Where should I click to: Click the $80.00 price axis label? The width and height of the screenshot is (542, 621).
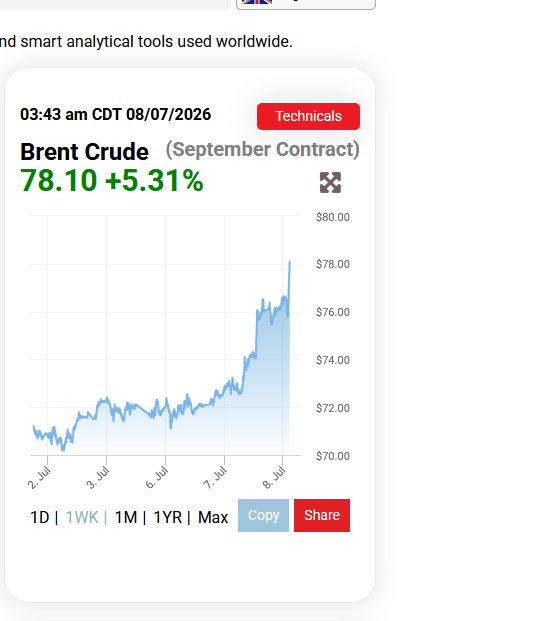333,217
